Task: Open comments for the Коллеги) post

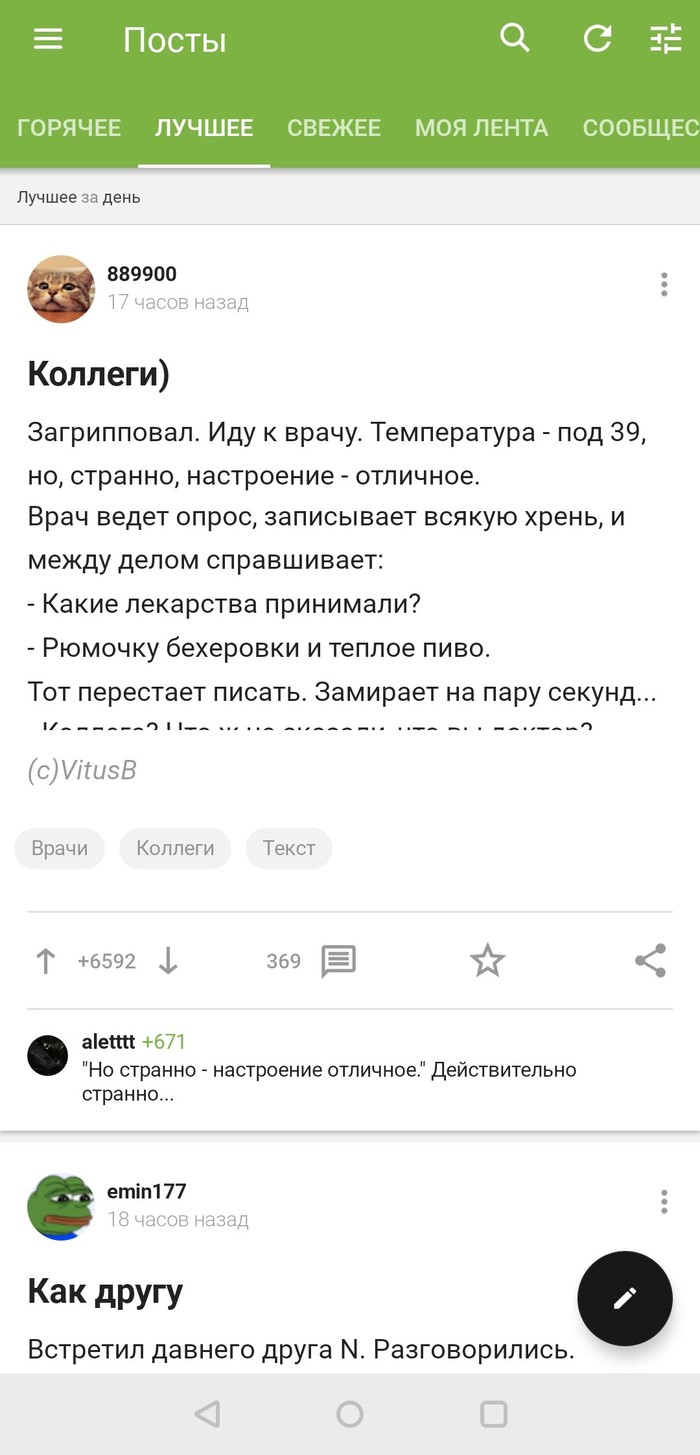Action: coord(338,961)
